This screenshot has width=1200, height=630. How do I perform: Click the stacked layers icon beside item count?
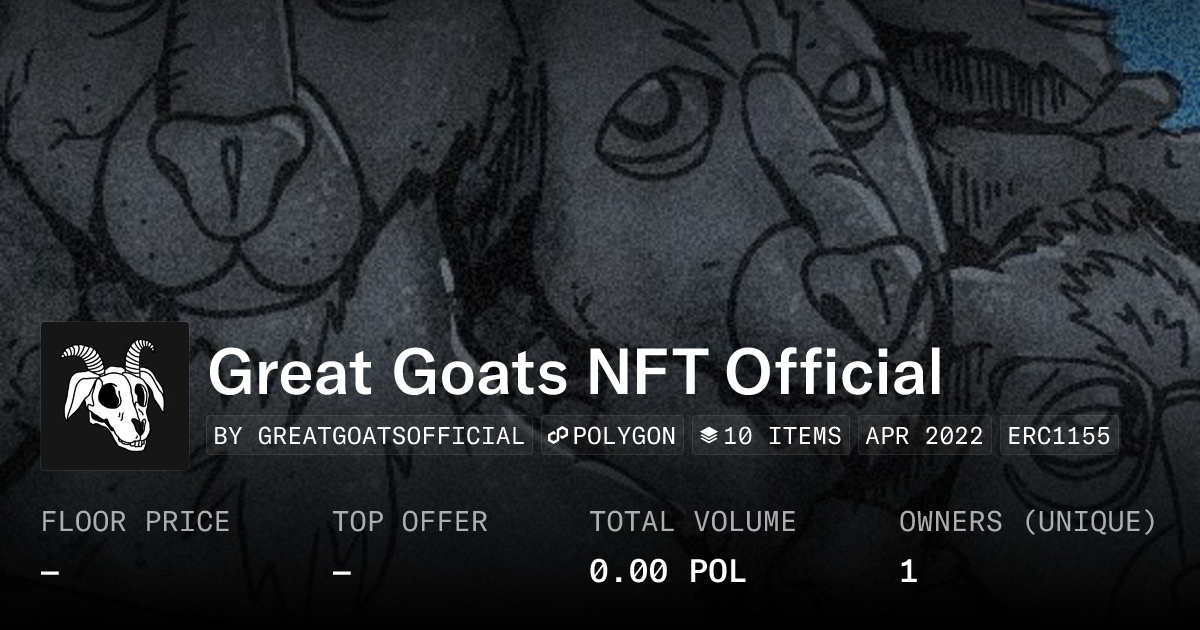pyautogui.click(x=709, y=436)
